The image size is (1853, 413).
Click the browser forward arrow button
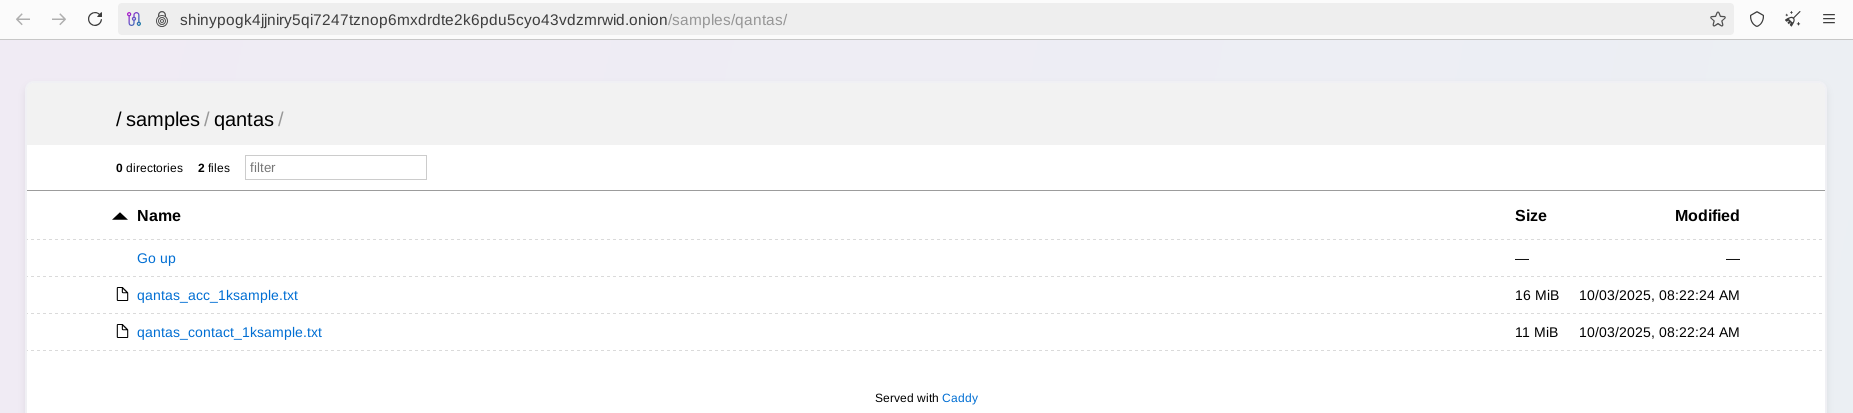[59, 19]
